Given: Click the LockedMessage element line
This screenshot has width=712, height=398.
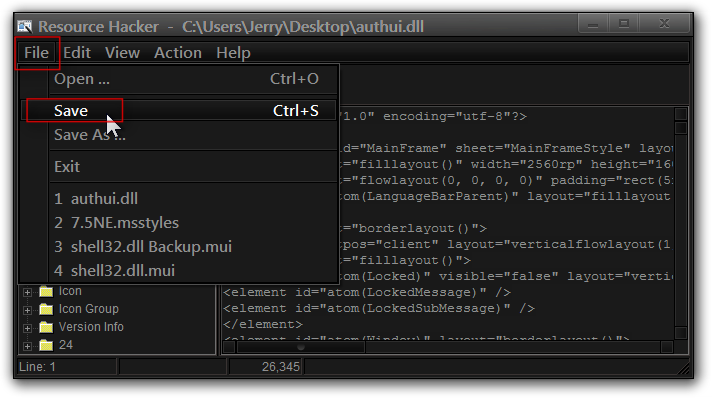Looking at the screenshot, I should pyautogui.click(x=367, y=292).
